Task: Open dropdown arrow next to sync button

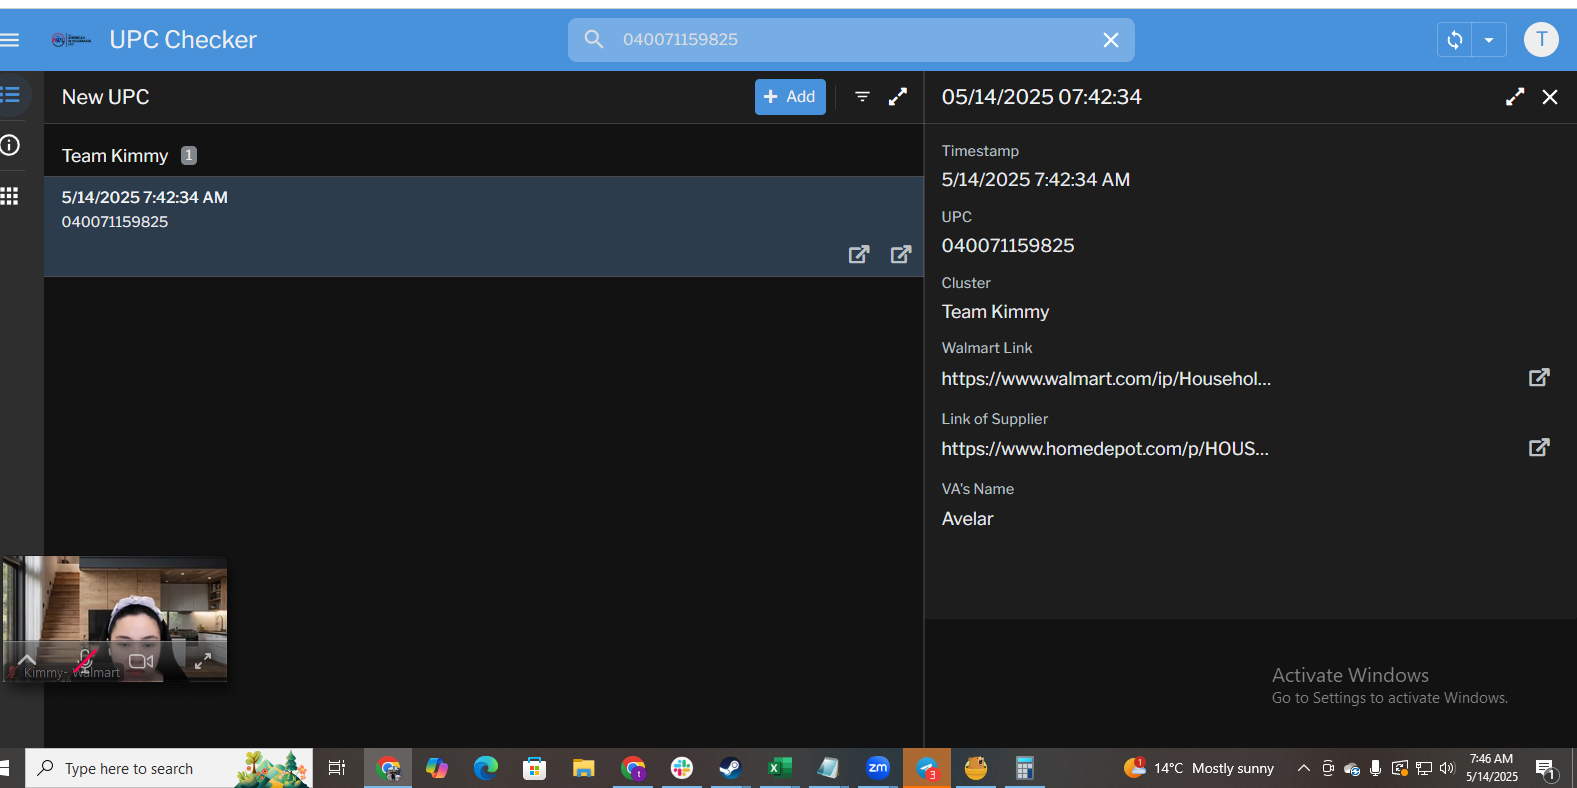Action: (1489, 40)
